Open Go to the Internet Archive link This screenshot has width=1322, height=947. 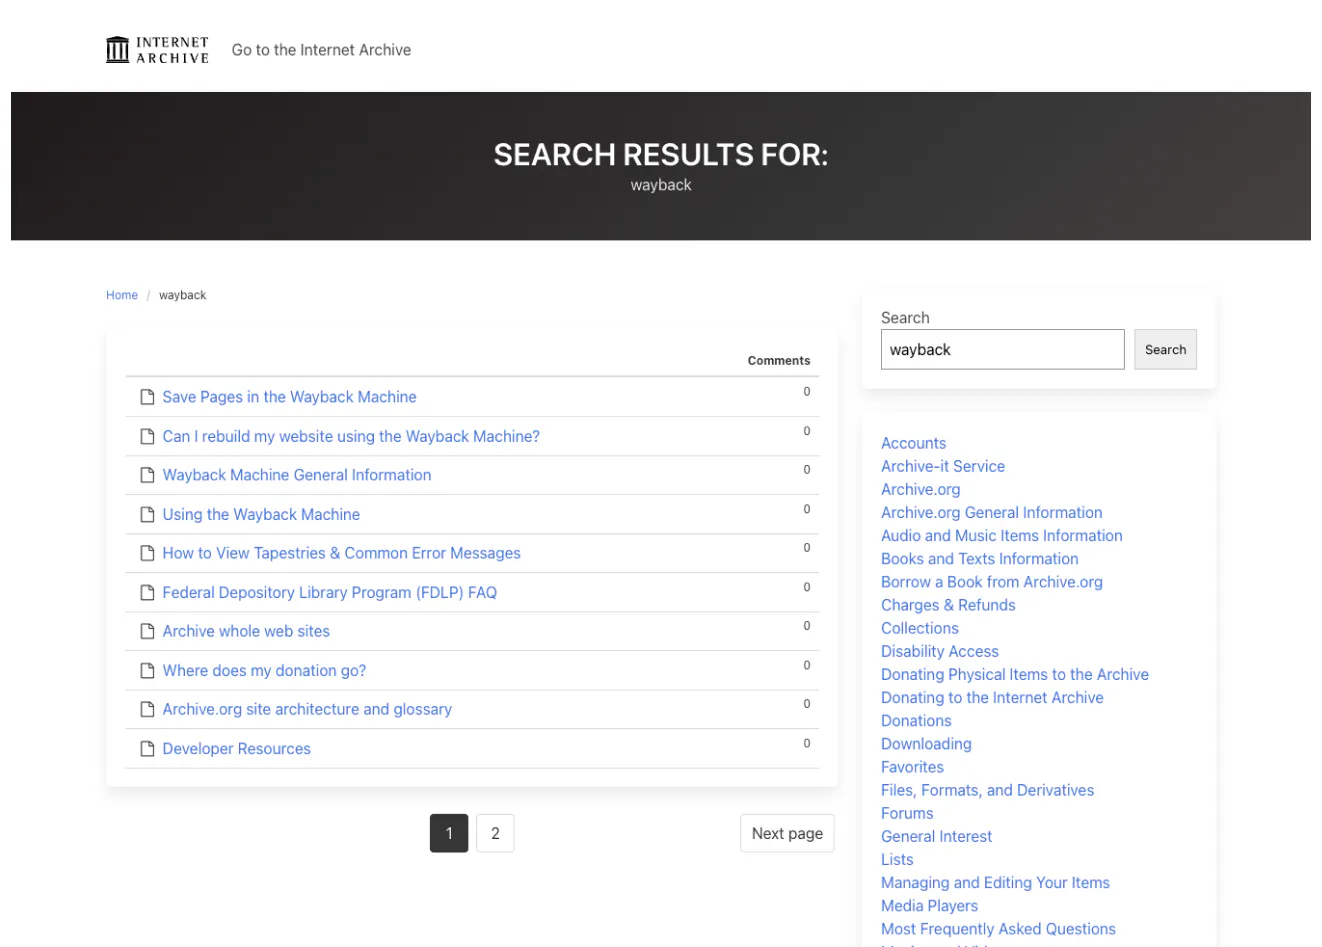321,50
